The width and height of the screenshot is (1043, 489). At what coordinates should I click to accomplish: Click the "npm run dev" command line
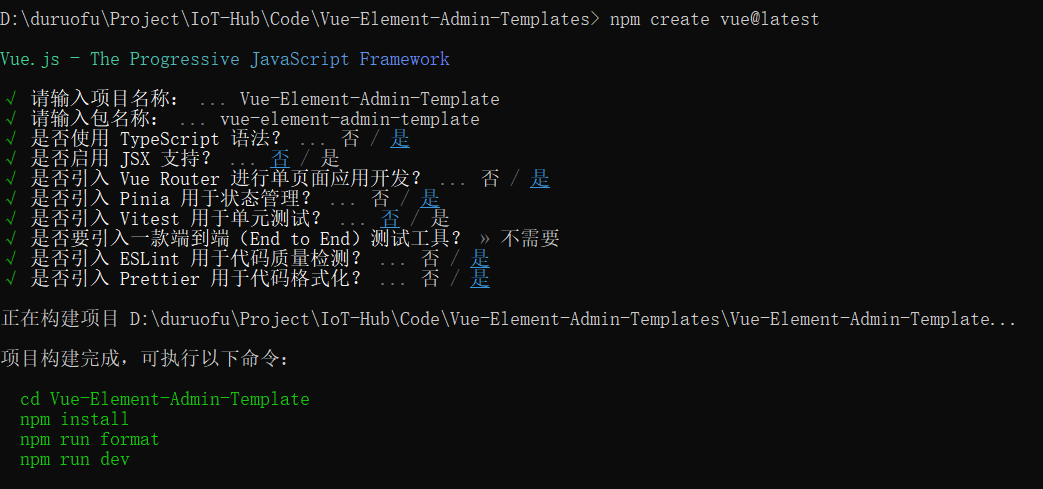(x=75, y=459)
